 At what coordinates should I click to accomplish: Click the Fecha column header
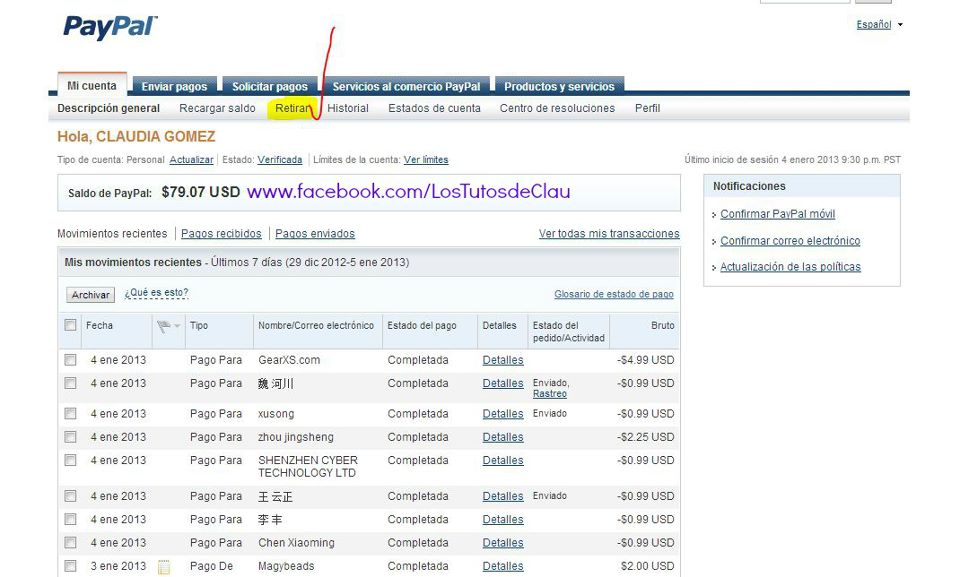coord(99,325)
